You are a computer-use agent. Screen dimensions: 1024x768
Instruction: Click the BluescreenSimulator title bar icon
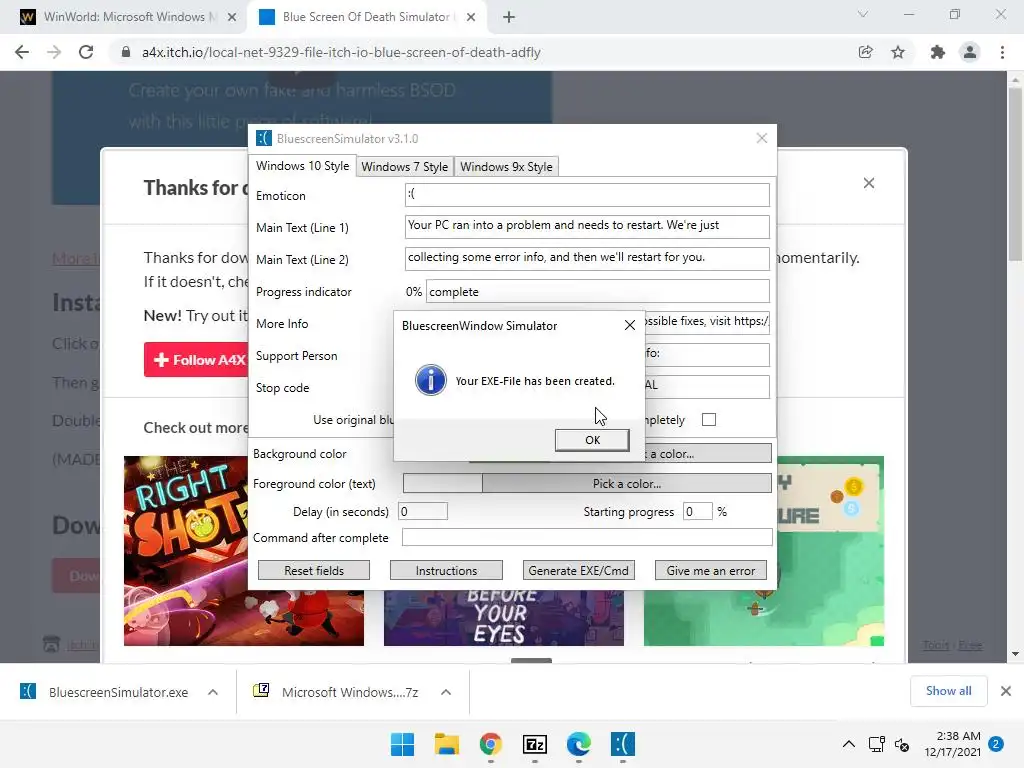[x=264, y=138]
